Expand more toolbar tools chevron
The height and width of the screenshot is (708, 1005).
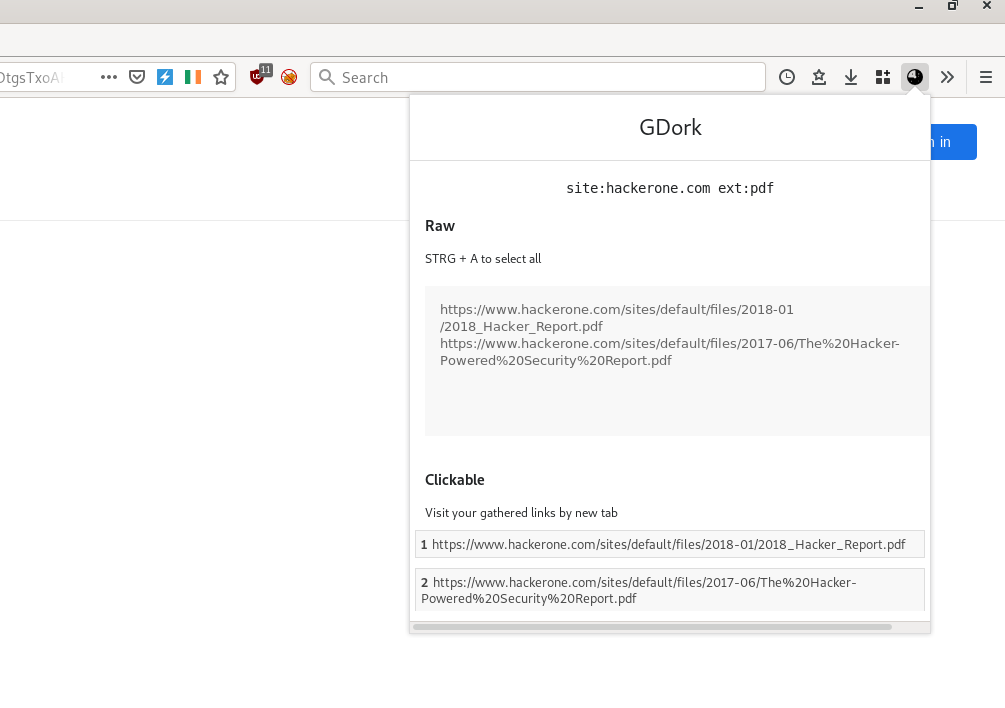click(947, 78)
